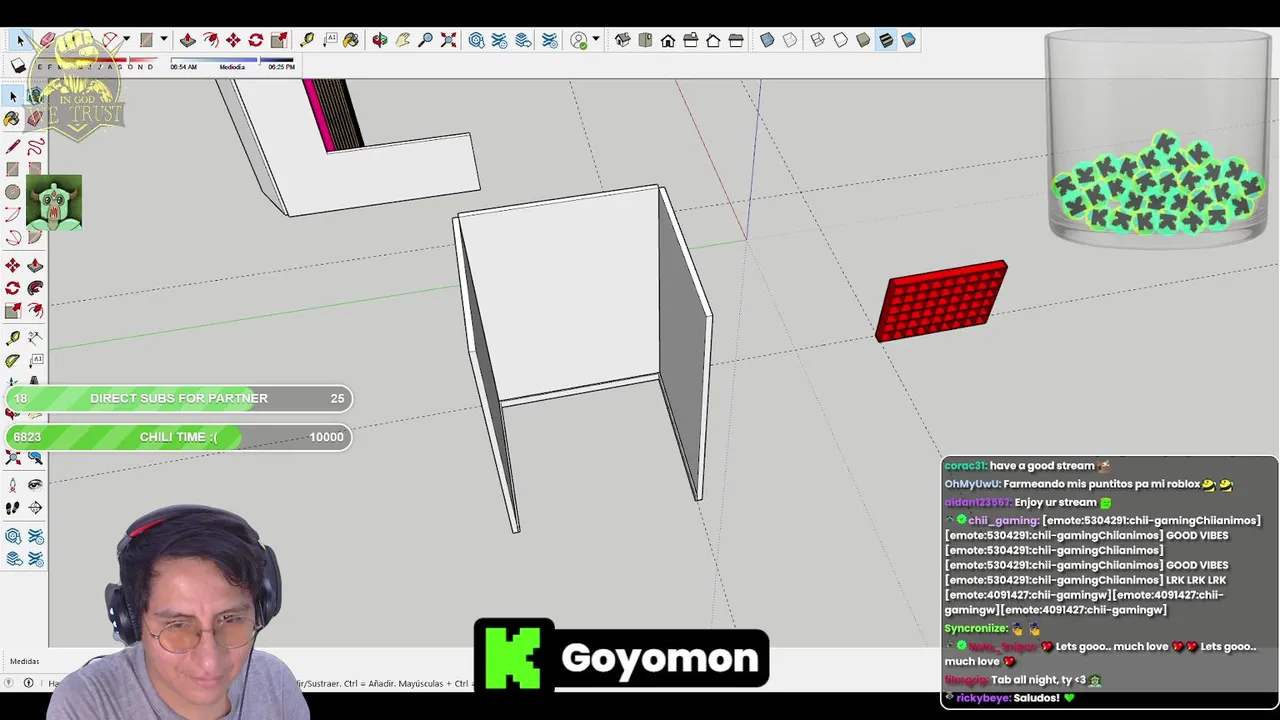This screenshot has width=1280, height=720.
Task: Choose the Zoom magnifier in top toolbar
Action: tap(426, 40)
